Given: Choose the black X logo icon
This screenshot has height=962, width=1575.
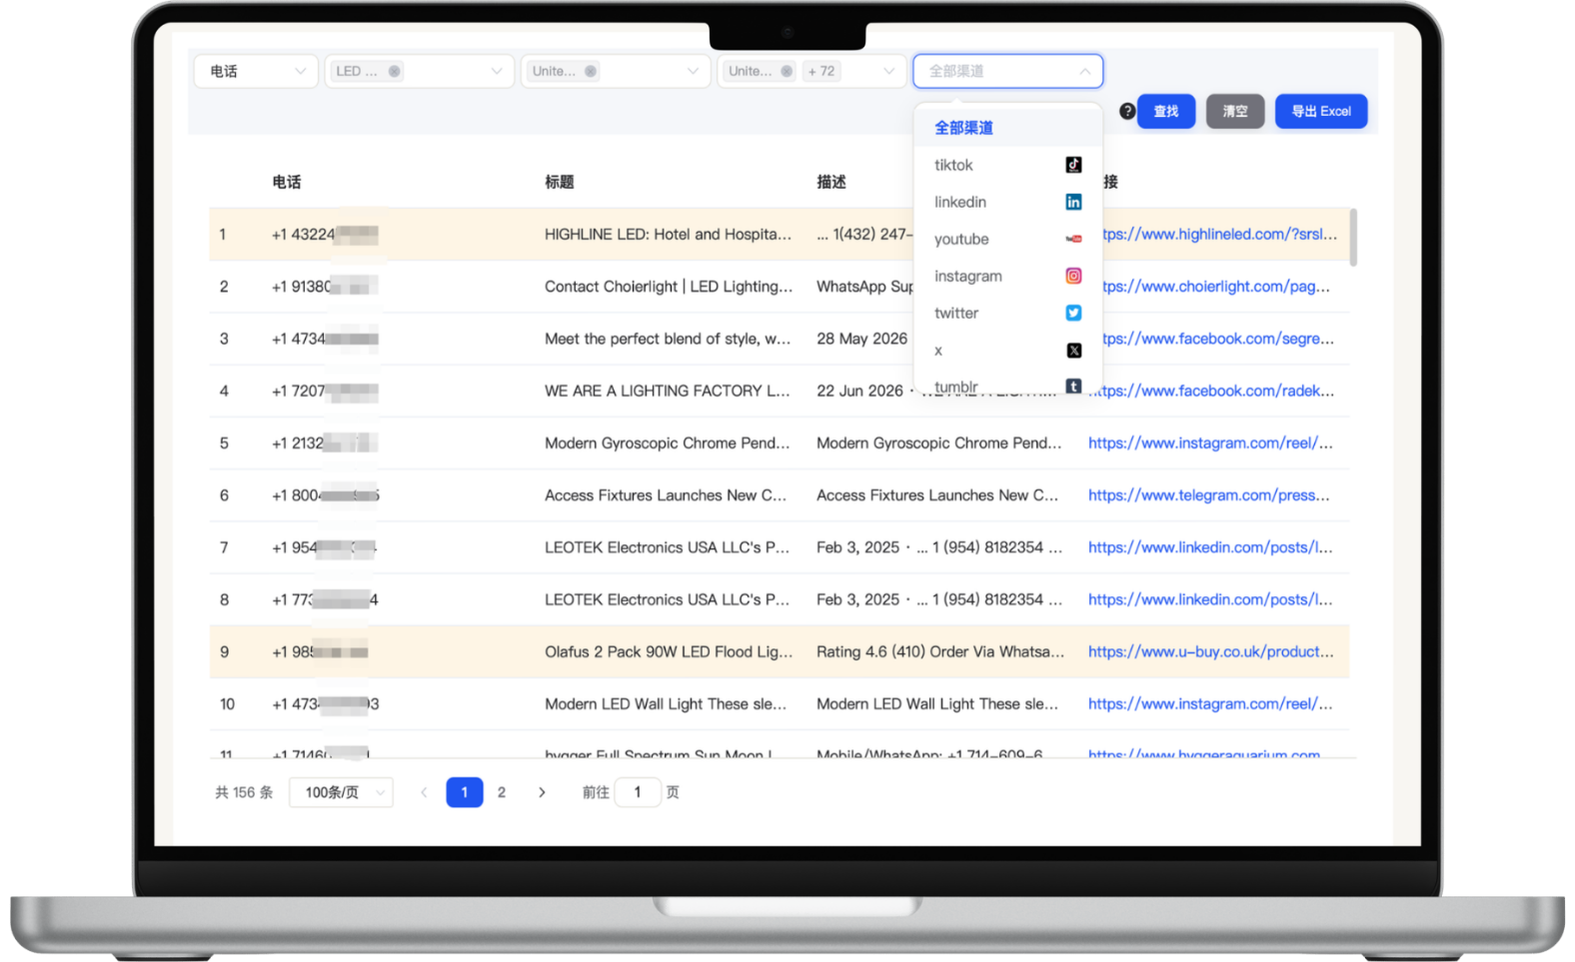Looking at the screenshot, I should 1073,350.
